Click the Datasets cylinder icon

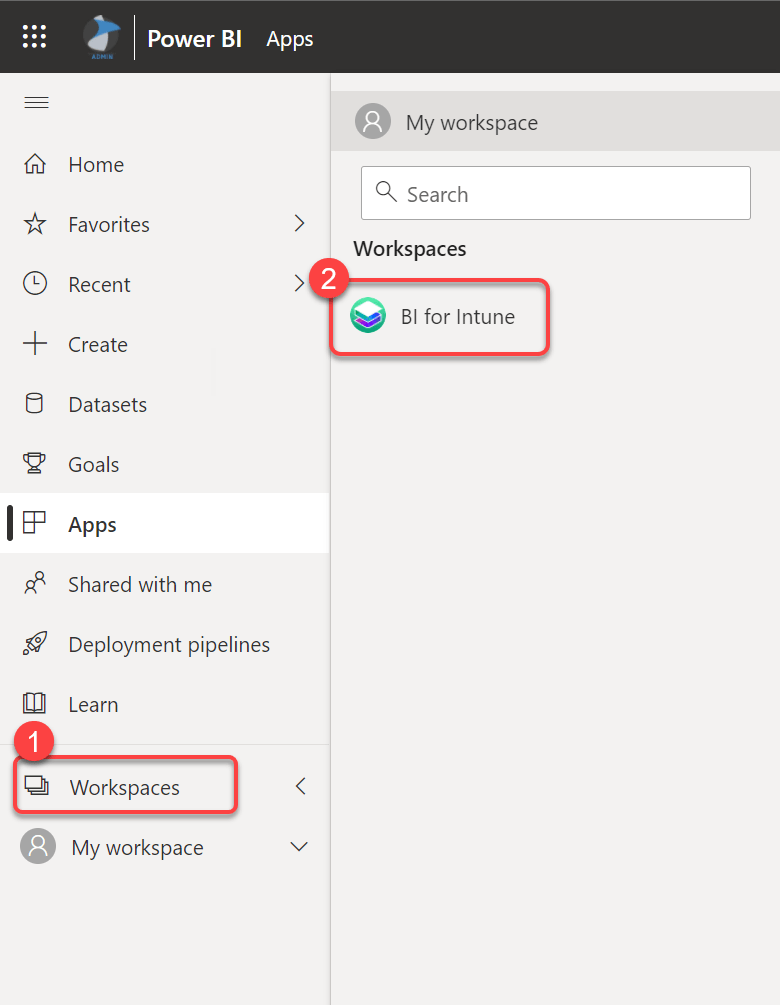click(35, 405)
